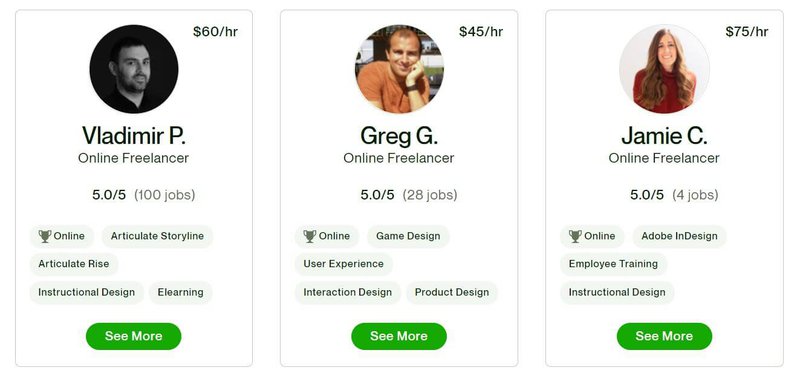Click See More under Greg G.
Screen dimensions: 800x376
pyautogui.click(x=399, y=336)
